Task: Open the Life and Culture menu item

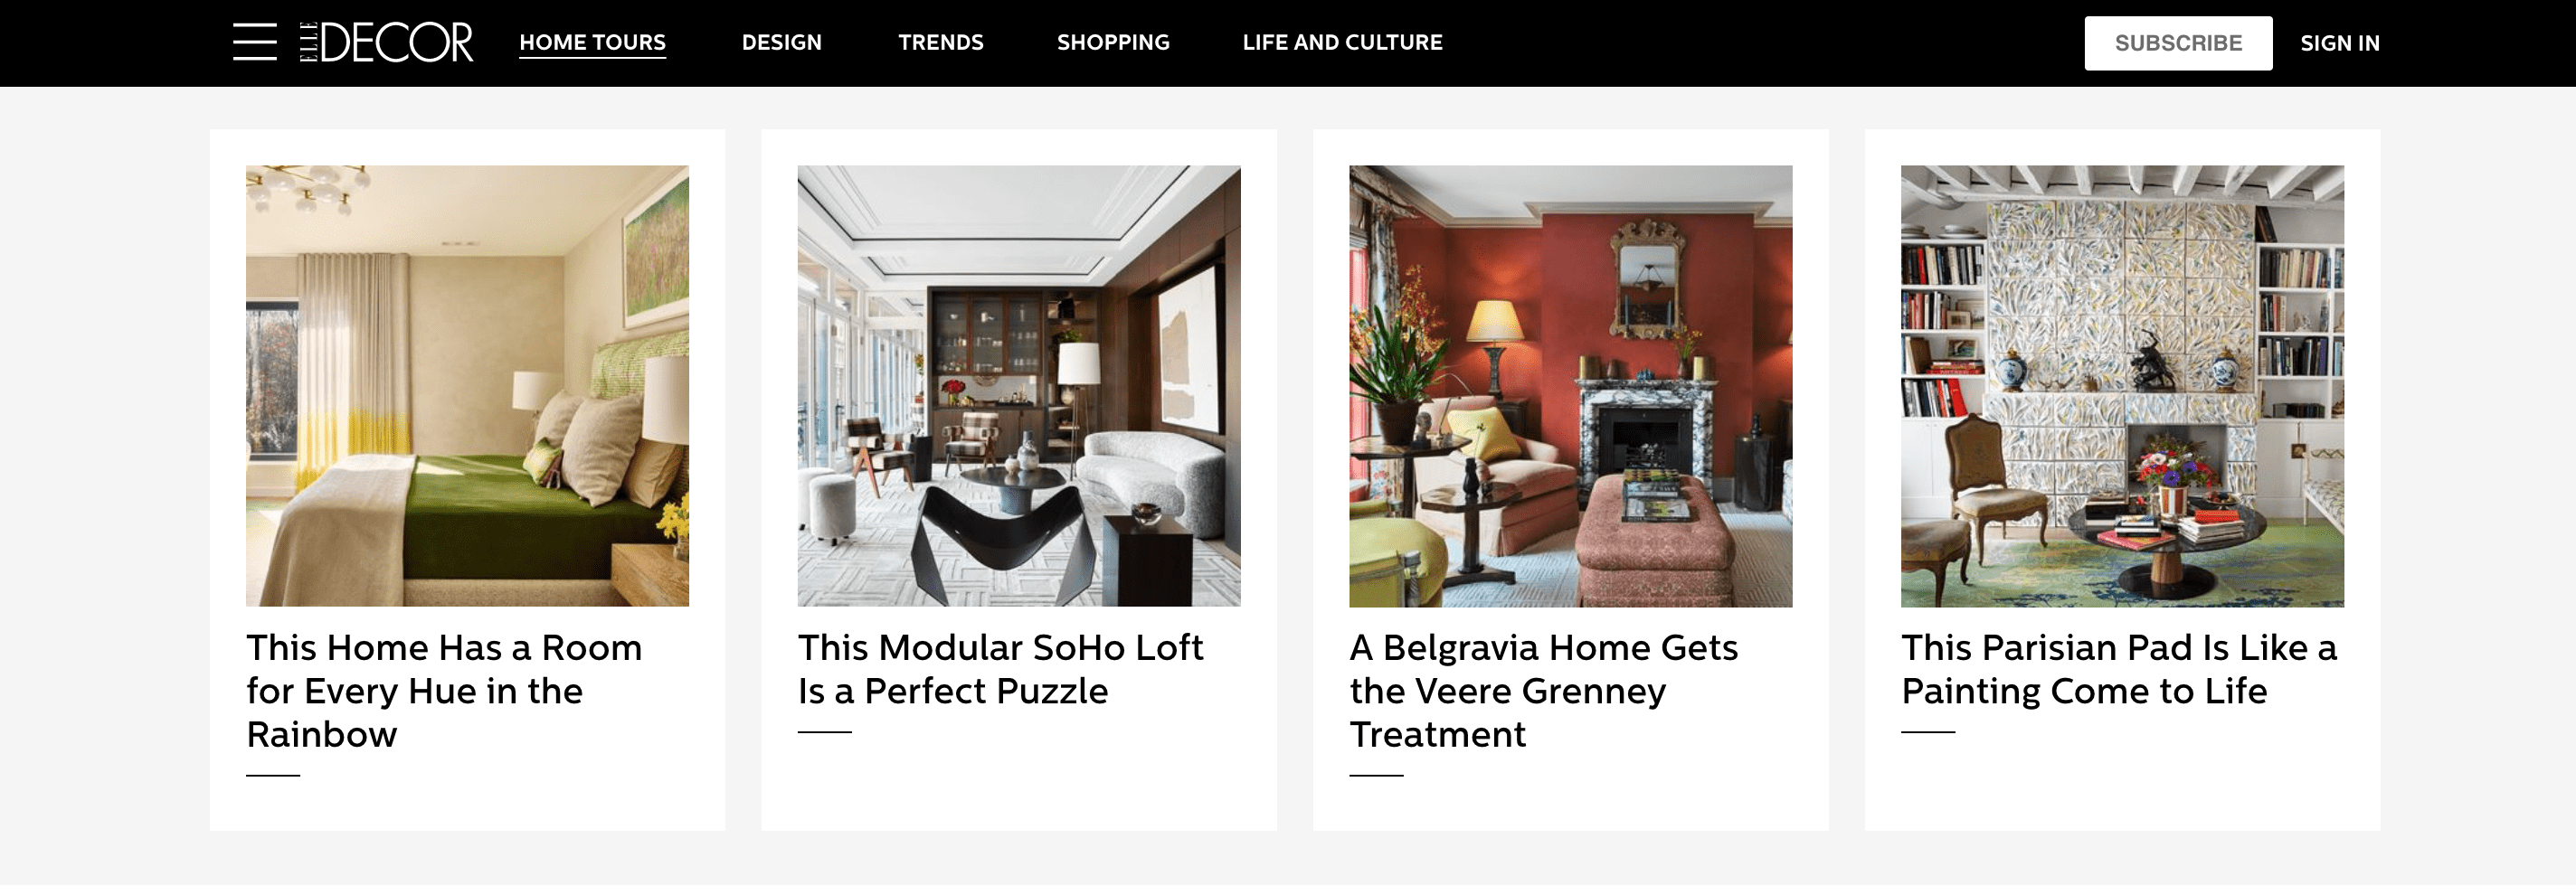Action: point(1342,42)
